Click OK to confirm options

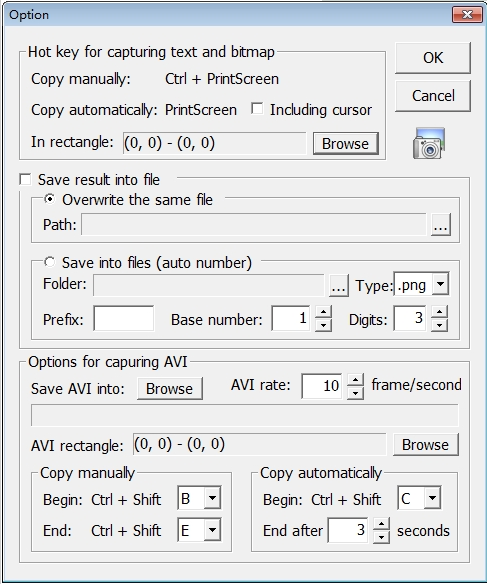tap(433, 58)
